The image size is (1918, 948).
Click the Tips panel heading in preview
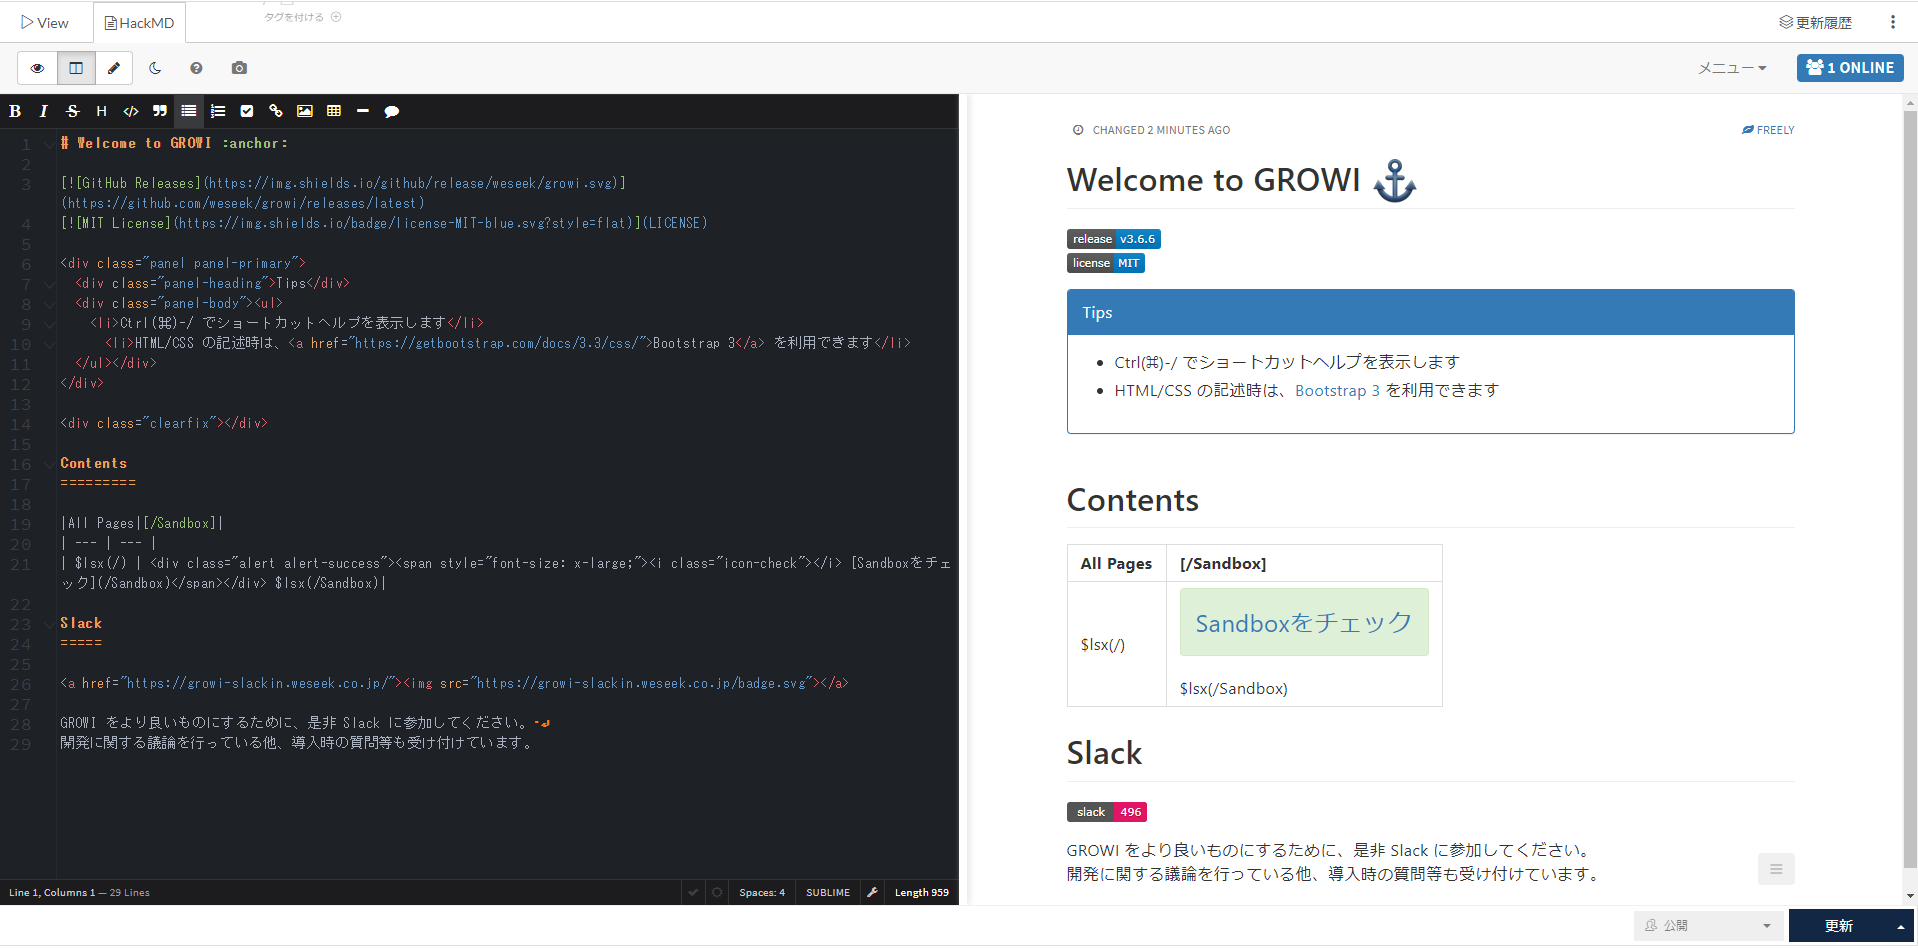click(1431, 313)
